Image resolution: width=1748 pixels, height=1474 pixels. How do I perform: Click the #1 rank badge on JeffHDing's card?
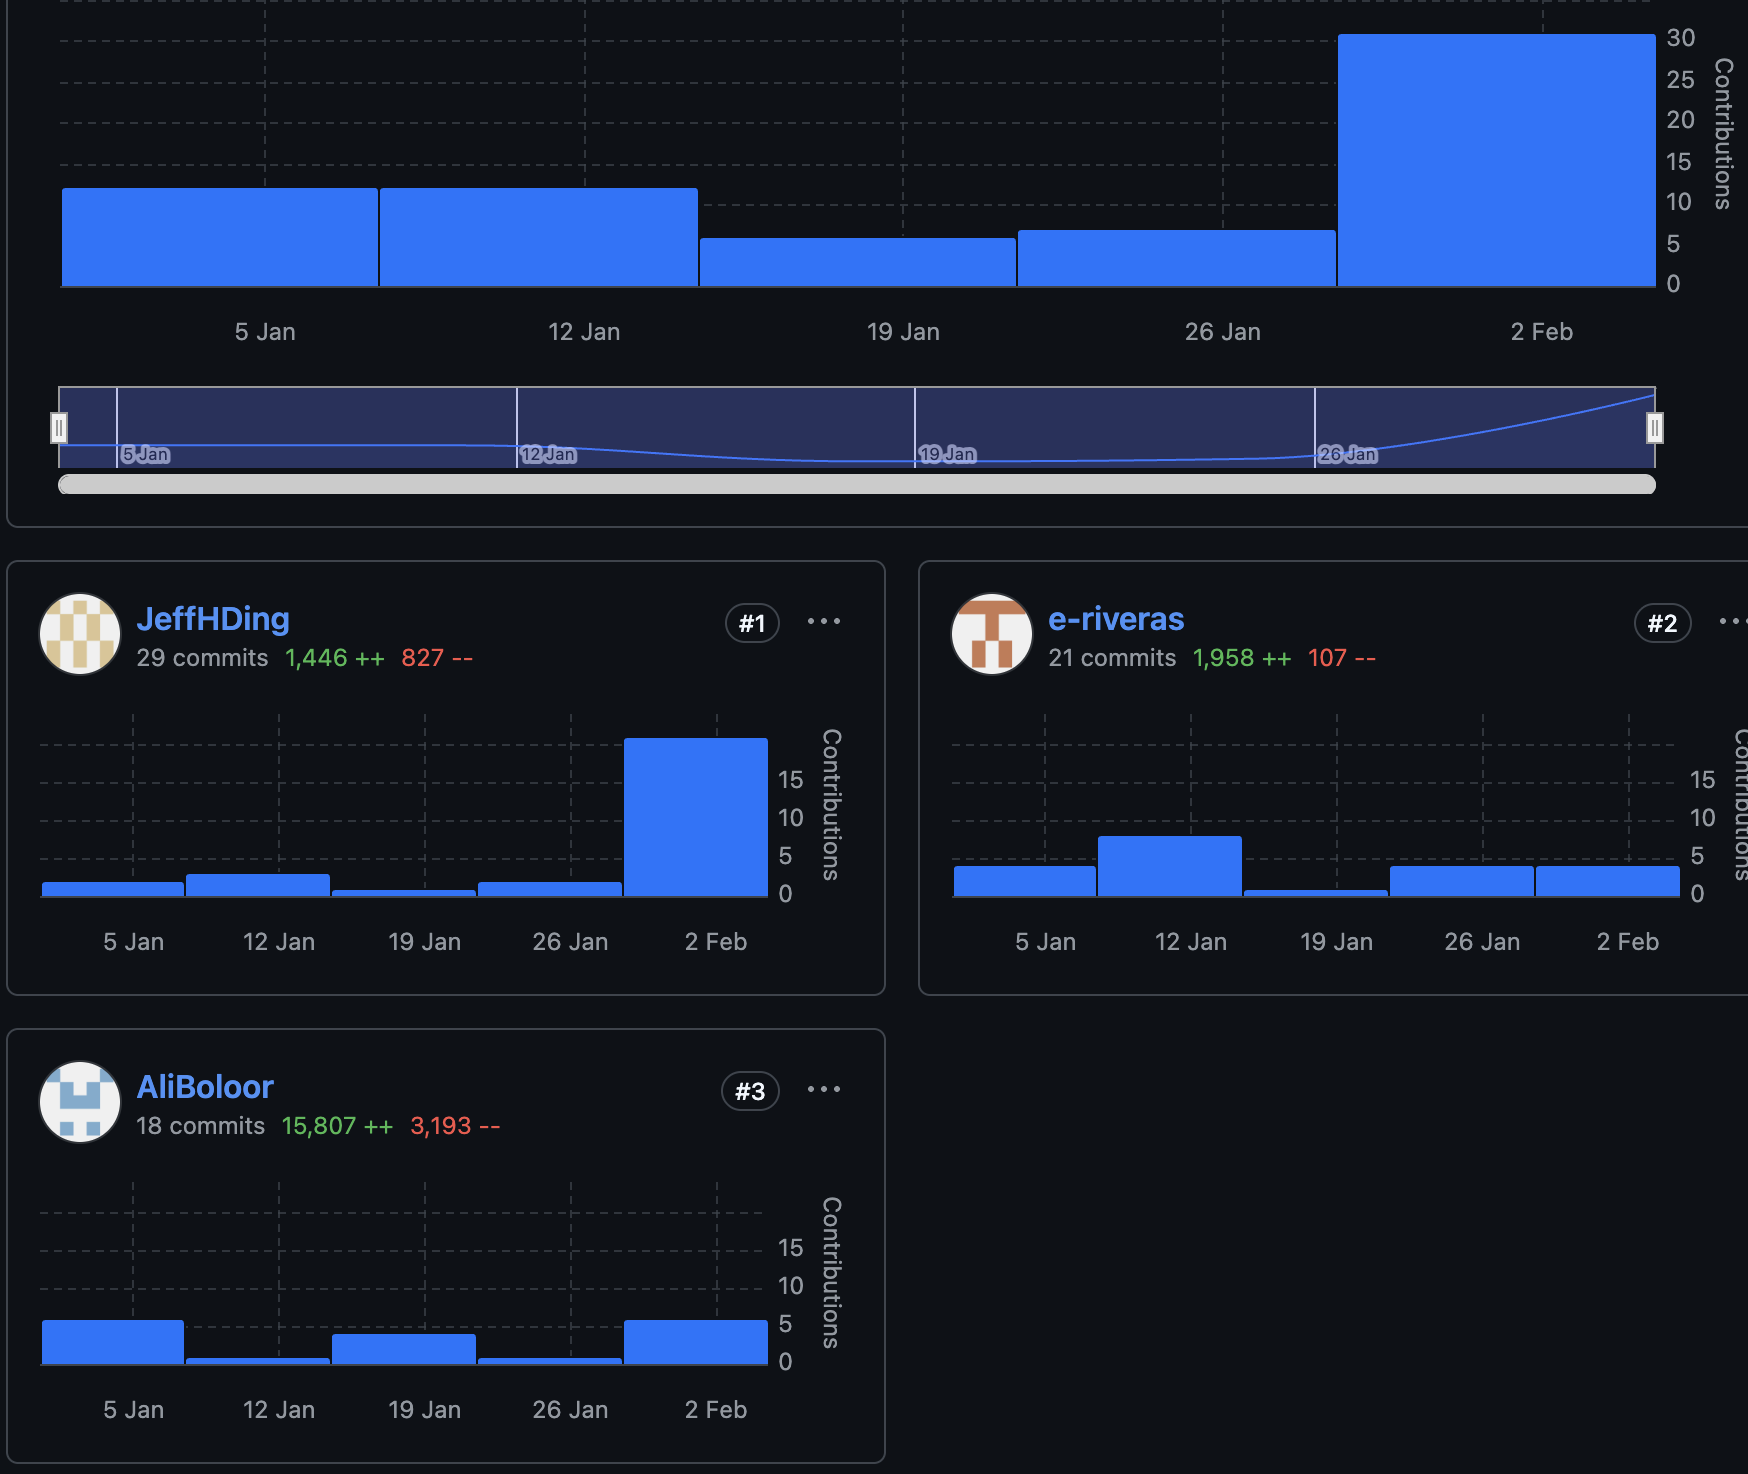tap(752, 624)
